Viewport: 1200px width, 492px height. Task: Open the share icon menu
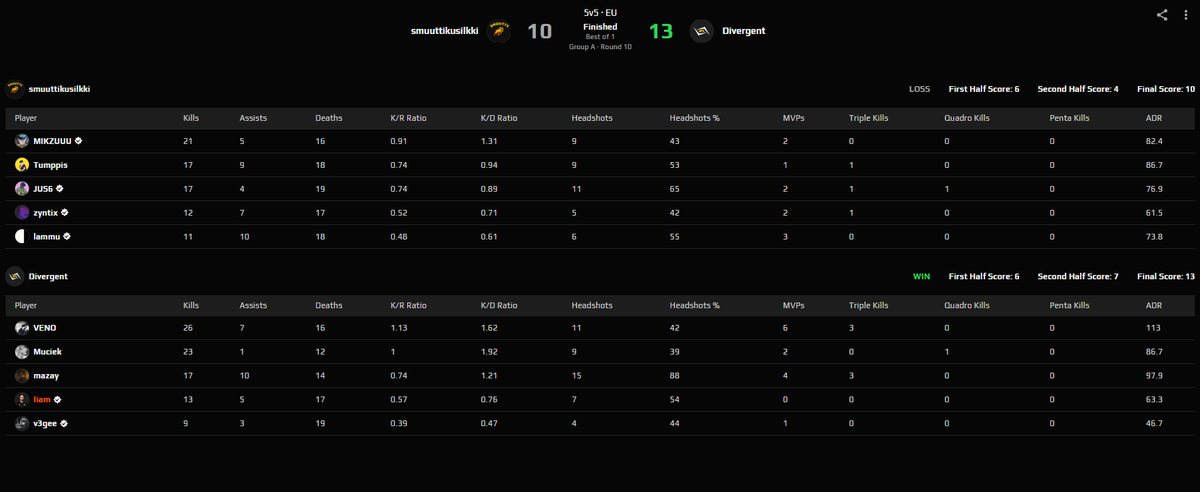coord(1162,14)
